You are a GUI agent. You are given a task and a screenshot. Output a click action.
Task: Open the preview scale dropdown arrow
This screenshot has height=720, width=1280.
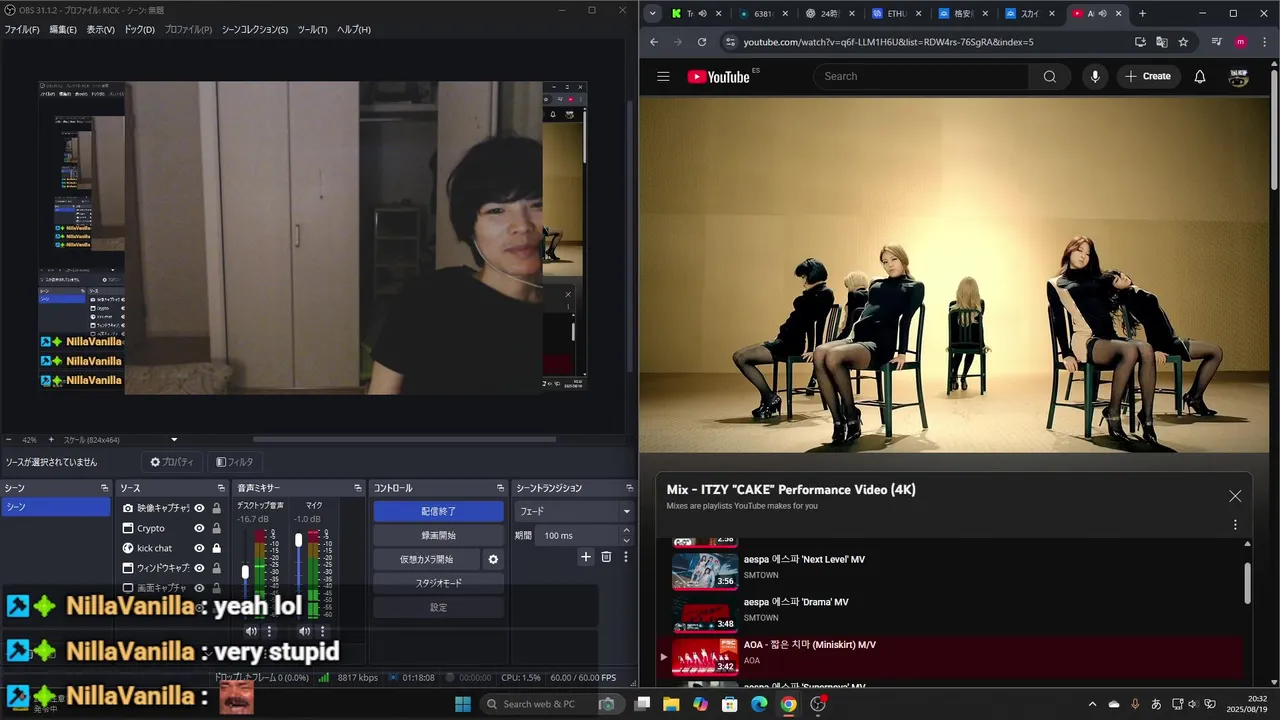174,439
